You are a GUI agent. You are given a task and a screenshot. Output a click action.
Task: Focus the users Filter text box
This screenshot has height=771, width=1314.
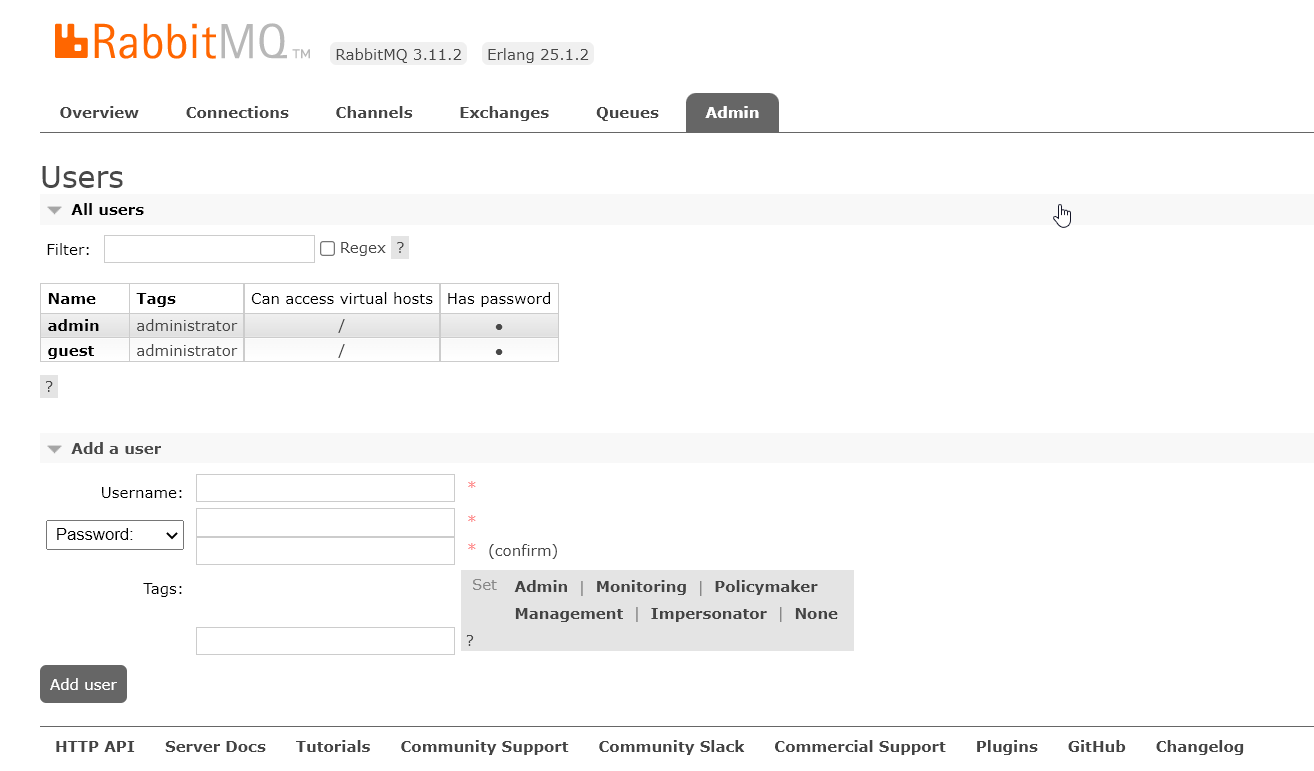[x=209, y=249]
